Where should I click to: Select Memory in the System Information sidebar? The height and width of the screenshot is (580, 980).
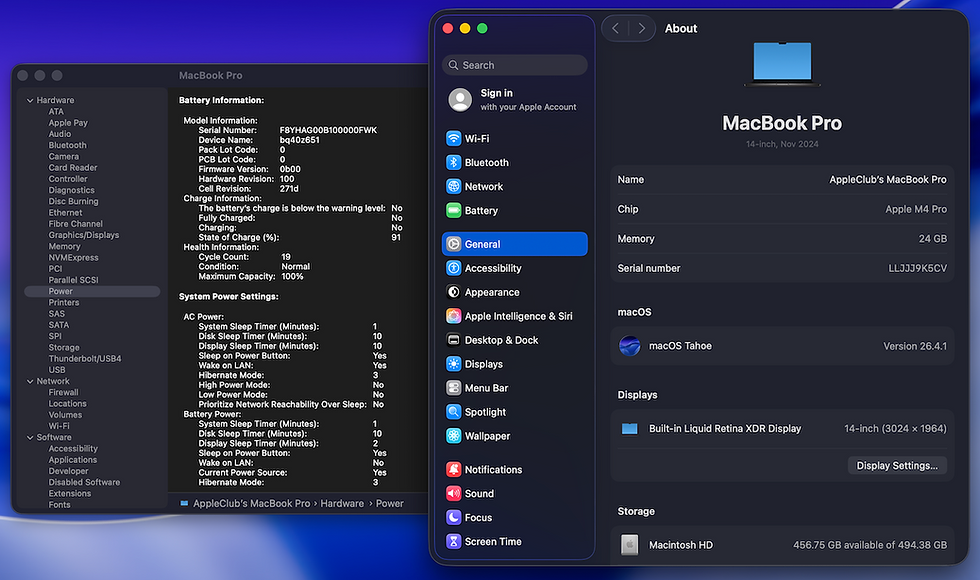pyautogui.click(x=64, y=246)
